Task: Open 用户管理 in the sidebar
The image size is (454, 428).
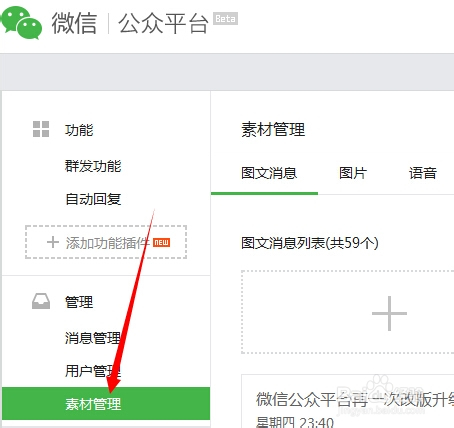Action: (x=93, y=371)
